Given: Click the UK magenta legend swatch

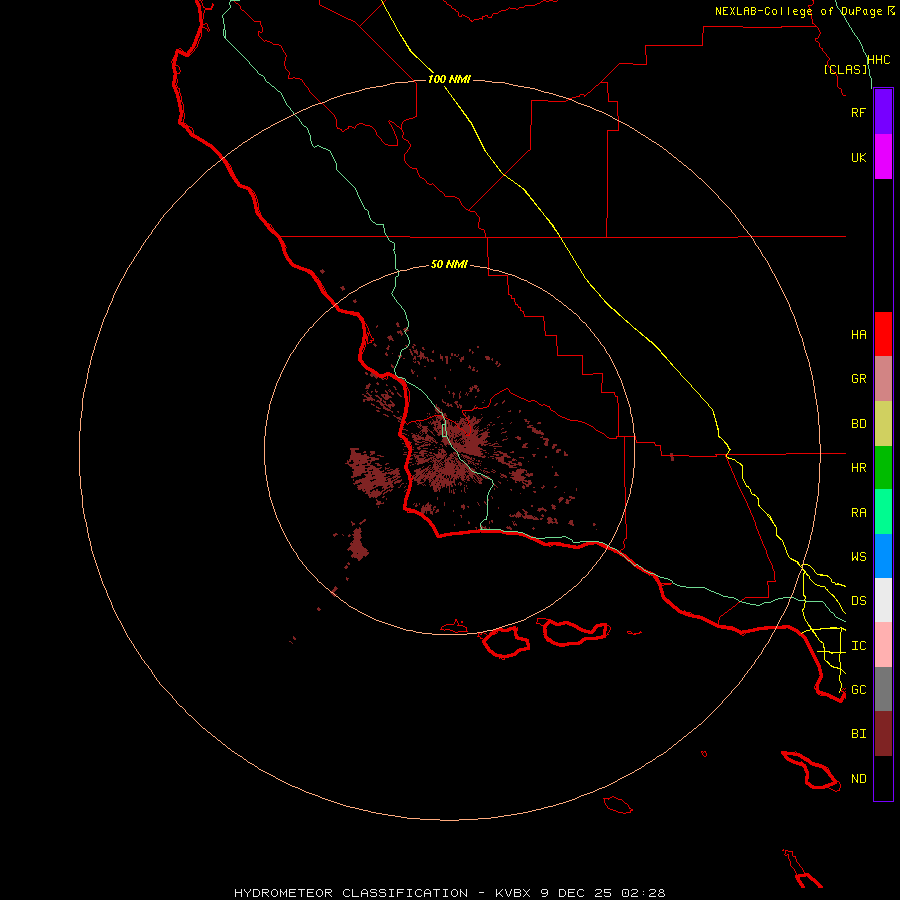Looking at the screenshot, I should tap(883, 157).
